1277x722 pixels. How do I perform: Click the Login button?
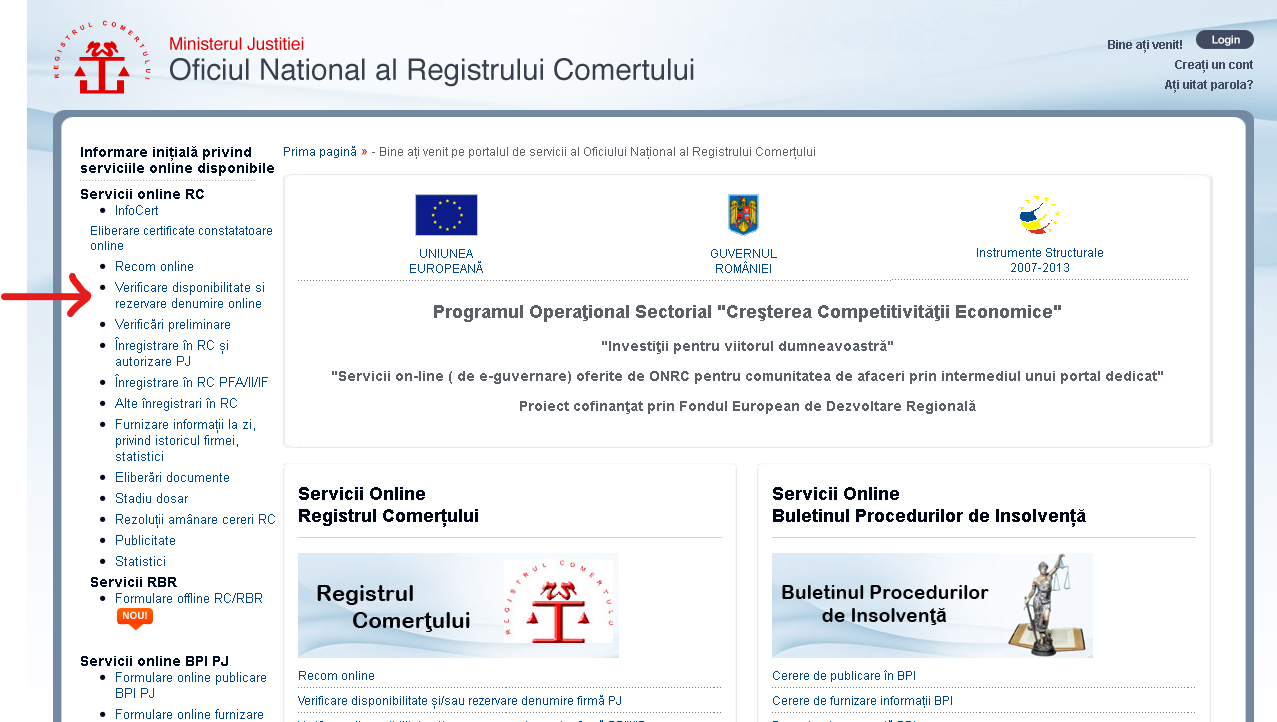click(1225, 40)
